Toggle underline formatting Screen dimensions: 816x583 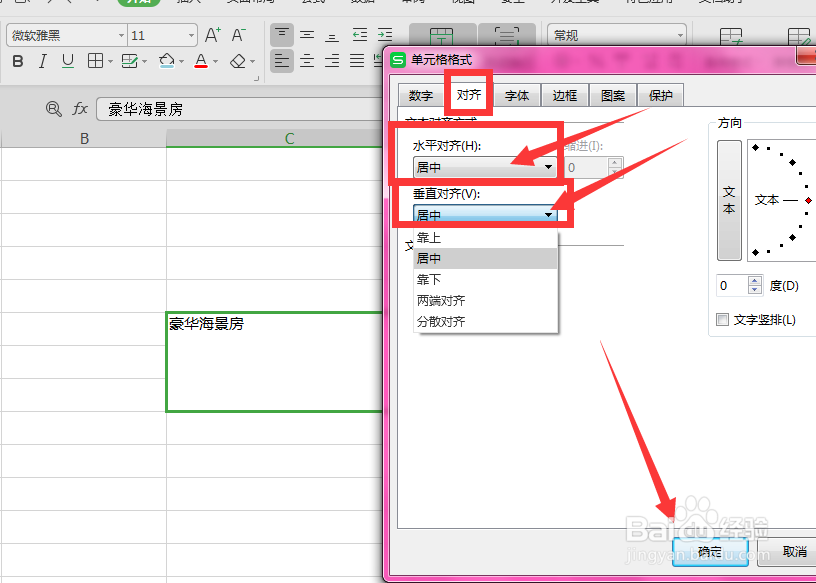66,60
